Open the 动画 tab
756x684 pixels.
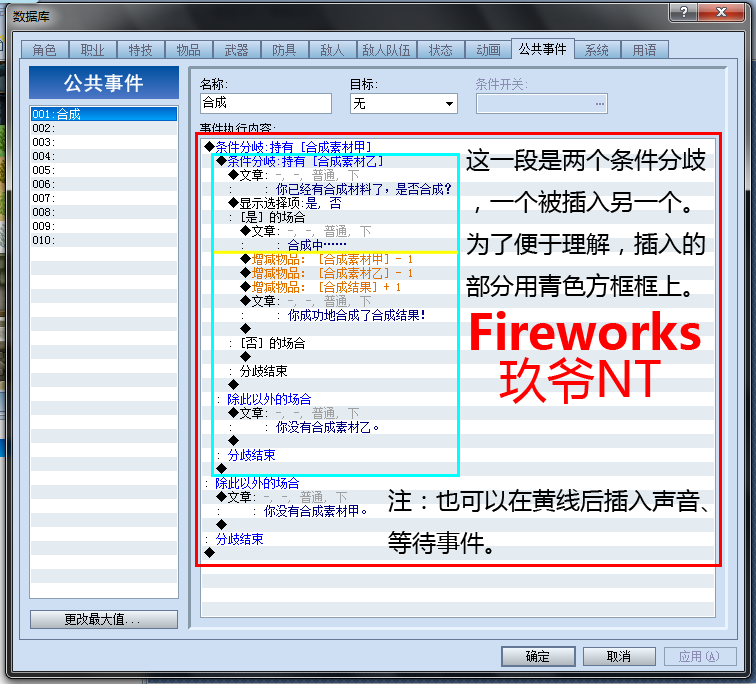click(x=488, y=50)
